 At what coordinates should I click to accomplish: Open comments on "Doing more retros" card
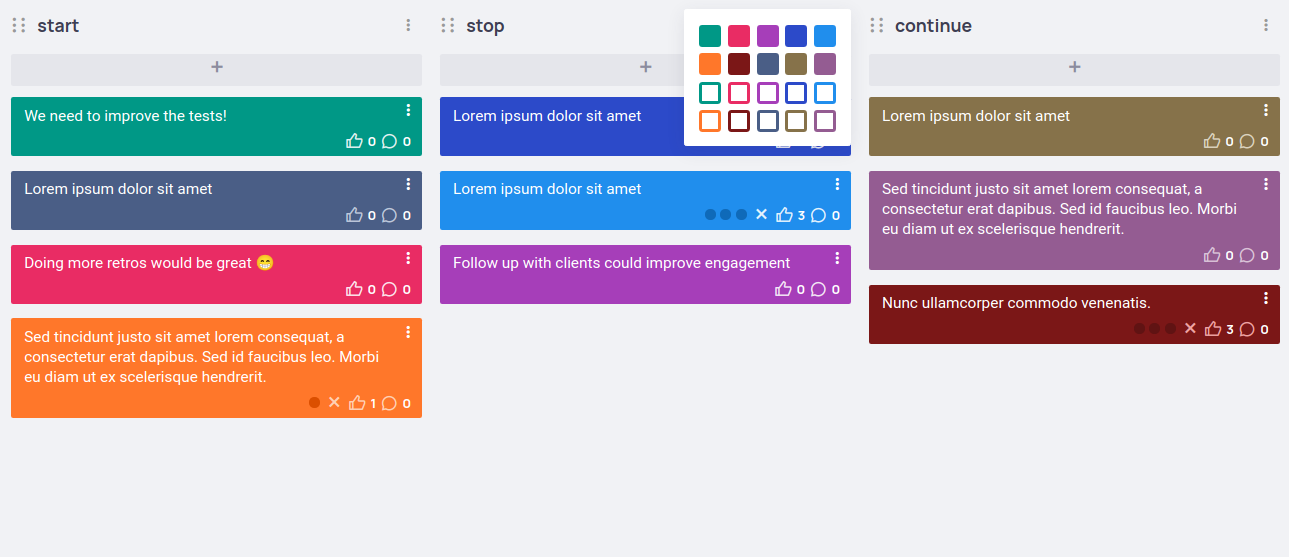[389, 289]
